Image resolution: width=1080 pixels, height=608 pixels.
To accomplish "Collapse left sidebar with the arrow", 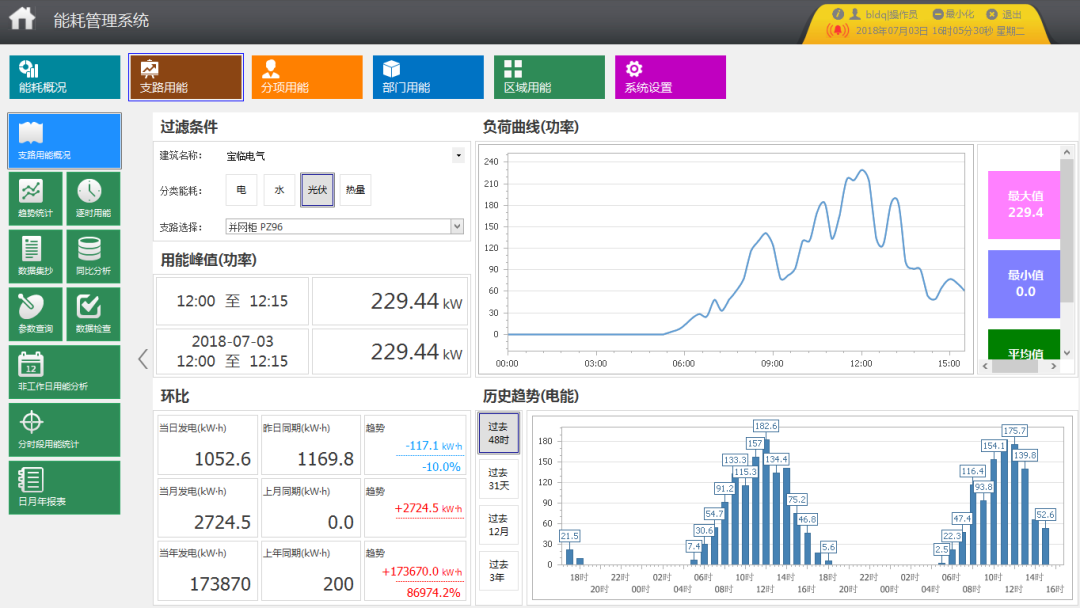I will (x=143, y=359).
